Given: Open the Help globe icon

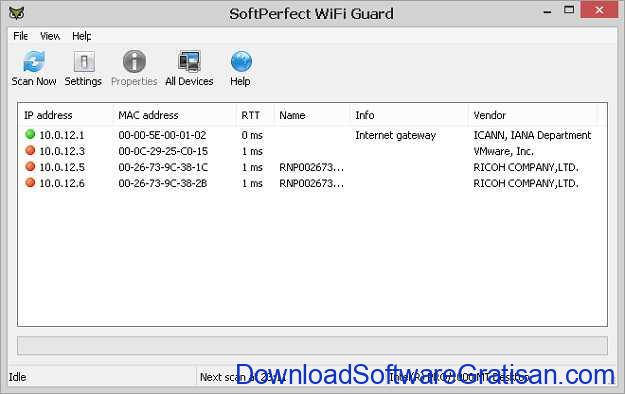Looking at the screenshot, I should [241, 61].
